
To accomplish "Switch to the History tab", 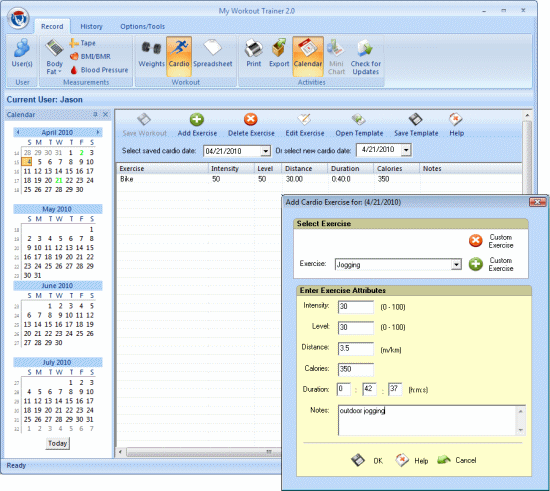I will pos(91,26).
